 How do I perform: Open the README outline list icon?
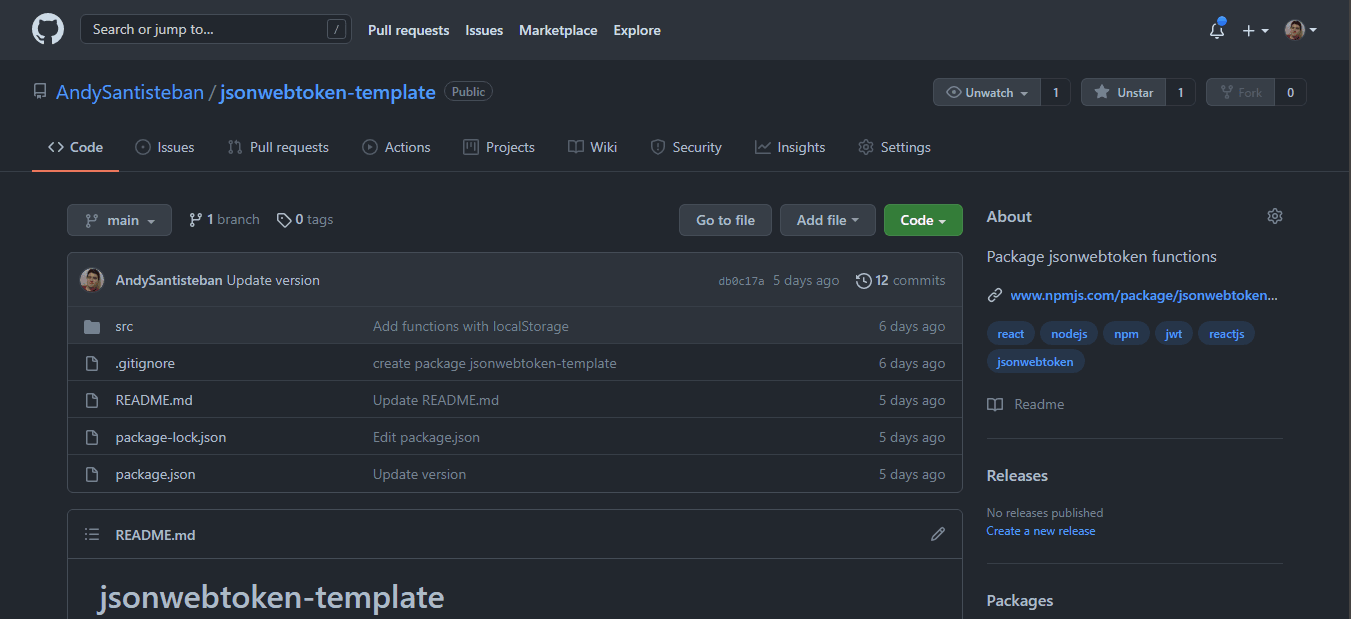[x=92, y=534]
